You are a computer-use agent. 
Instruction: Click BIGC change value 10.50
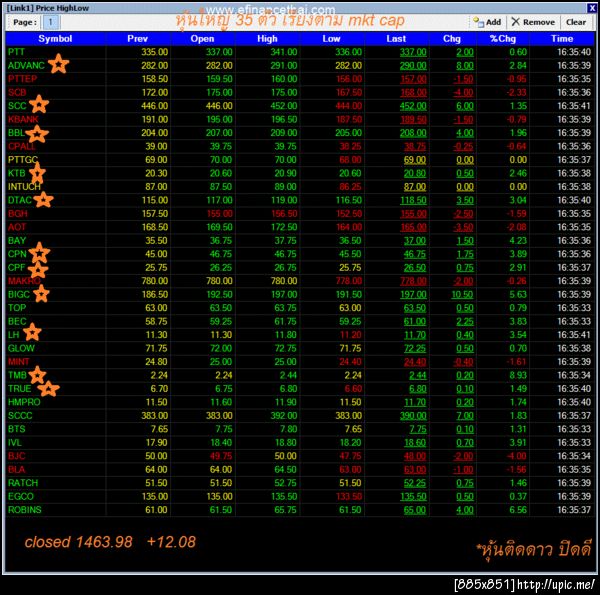(x=462, y=295)
